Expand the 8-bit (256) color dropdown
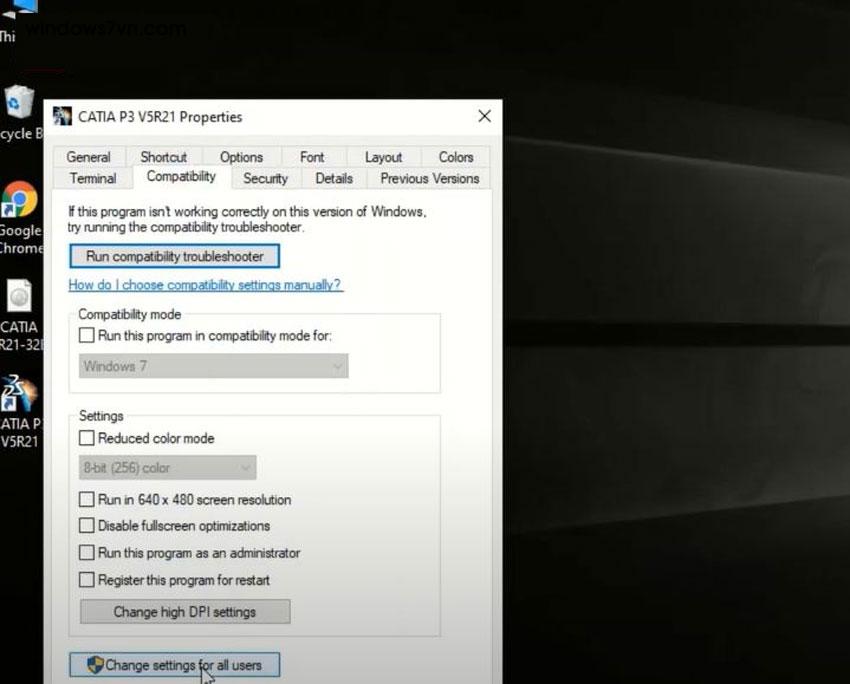This screenshot has height=684, width=850. (167, 468)
